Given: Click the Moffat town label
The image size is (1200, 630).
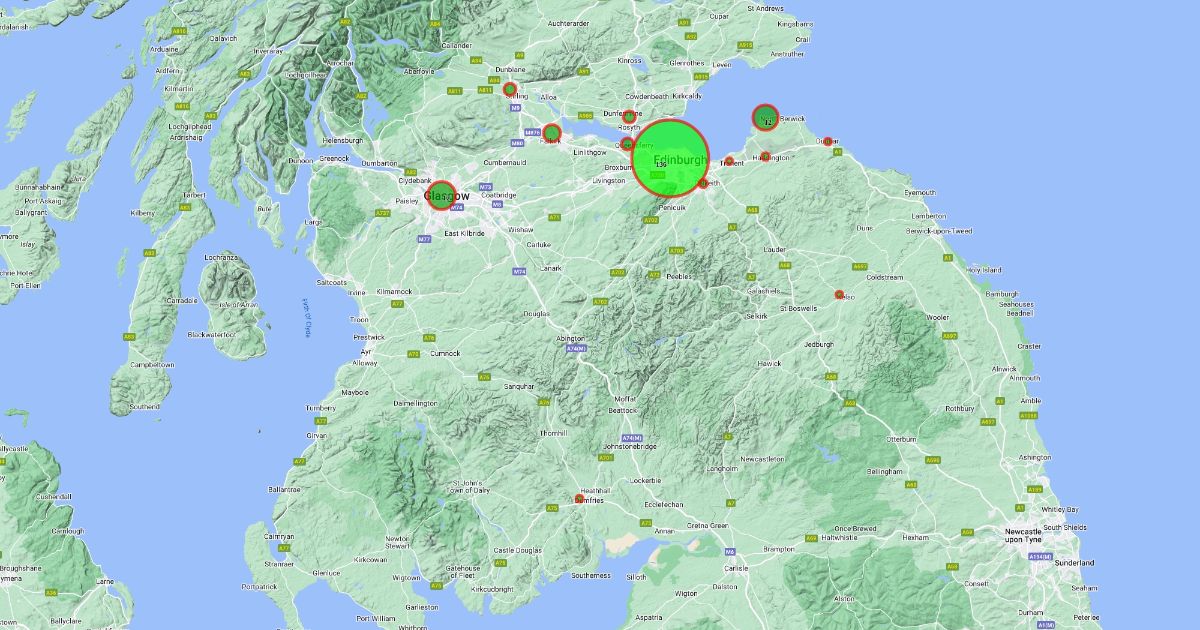Looking at the screenshot, I should point(623,398).
